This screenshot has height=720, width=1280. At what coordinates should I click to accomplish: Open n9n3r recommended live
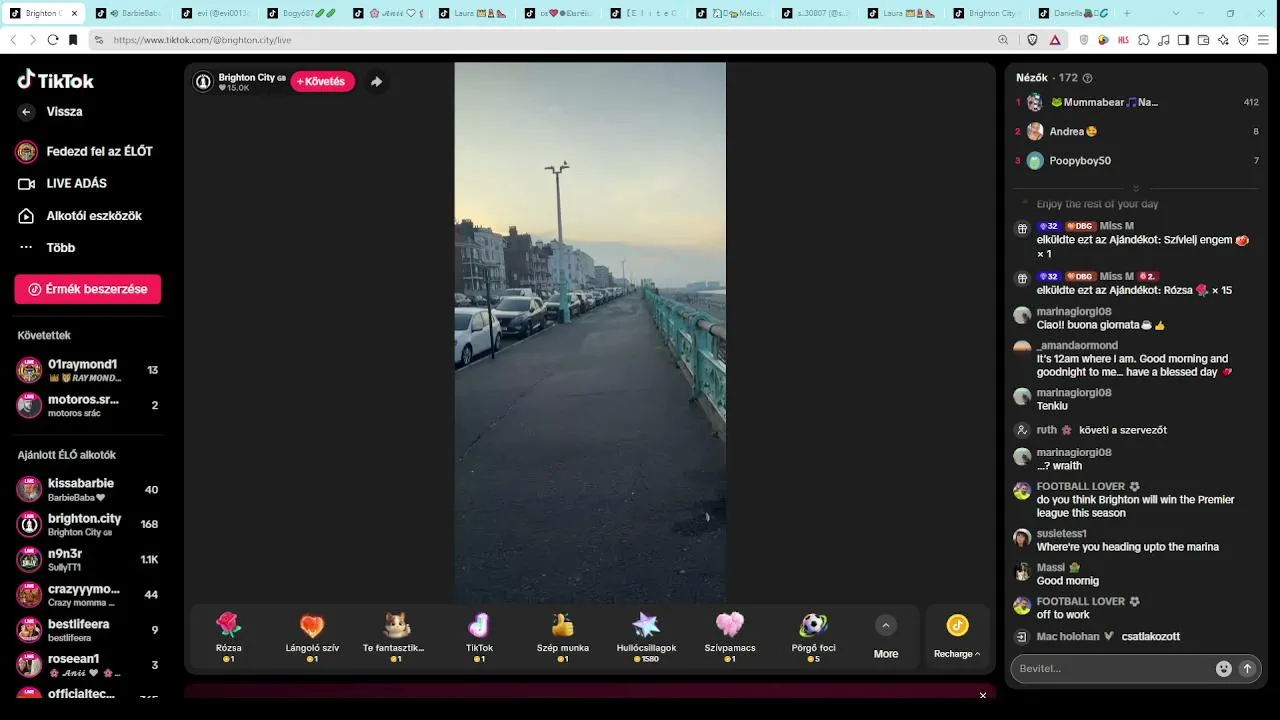pyautogui.click(x=88, y=559)
